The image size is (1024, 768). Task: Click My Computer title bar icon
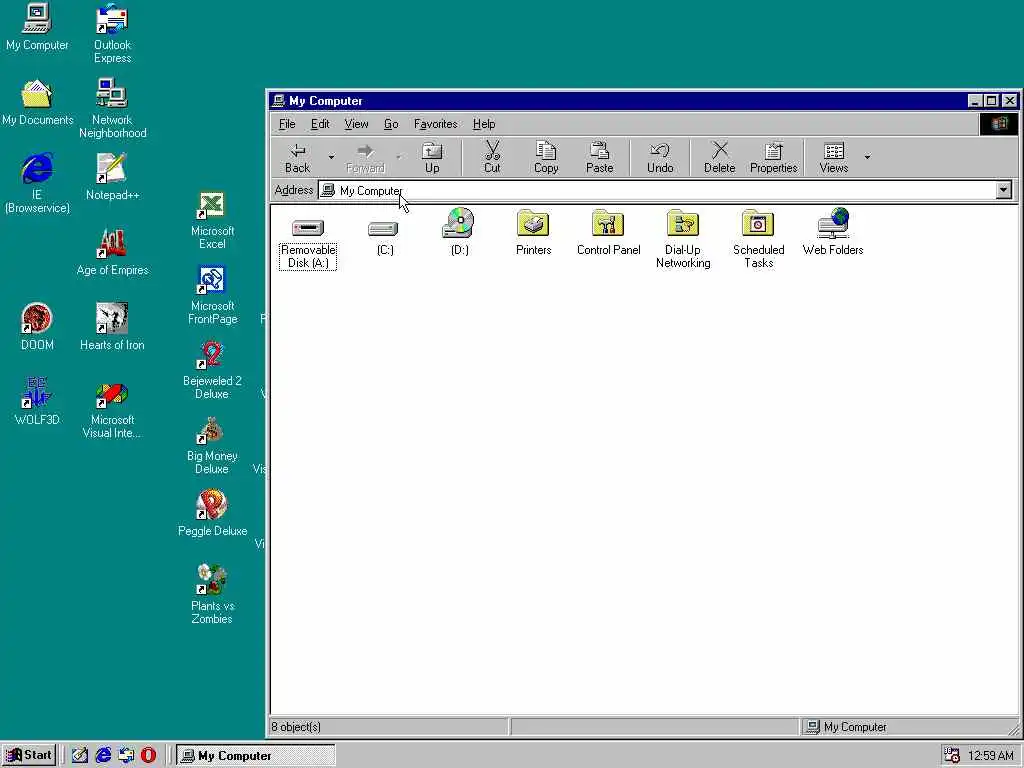click(x=279, y=101)
